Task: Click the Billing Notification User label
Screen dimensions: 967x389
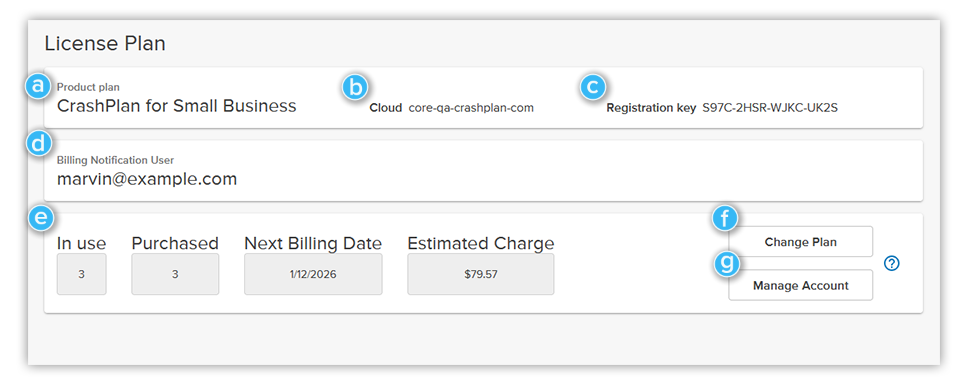Action: [x=115, y=160]
